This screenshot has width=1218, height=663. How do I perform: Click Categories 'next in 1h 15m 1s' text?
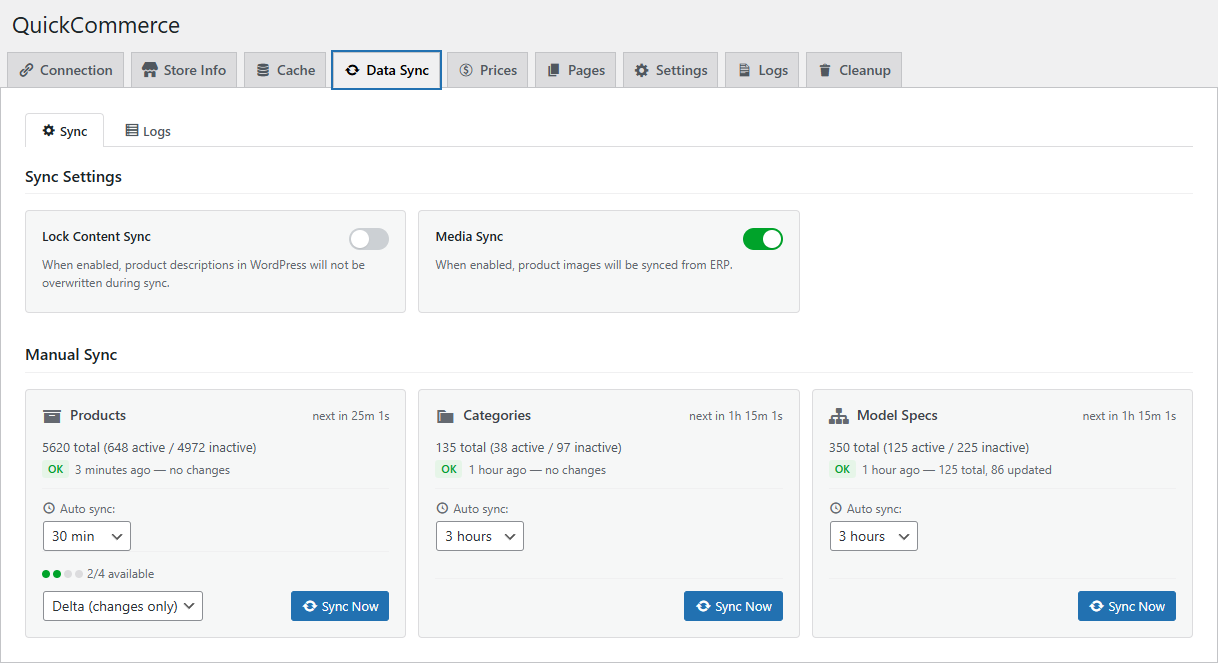736,416
